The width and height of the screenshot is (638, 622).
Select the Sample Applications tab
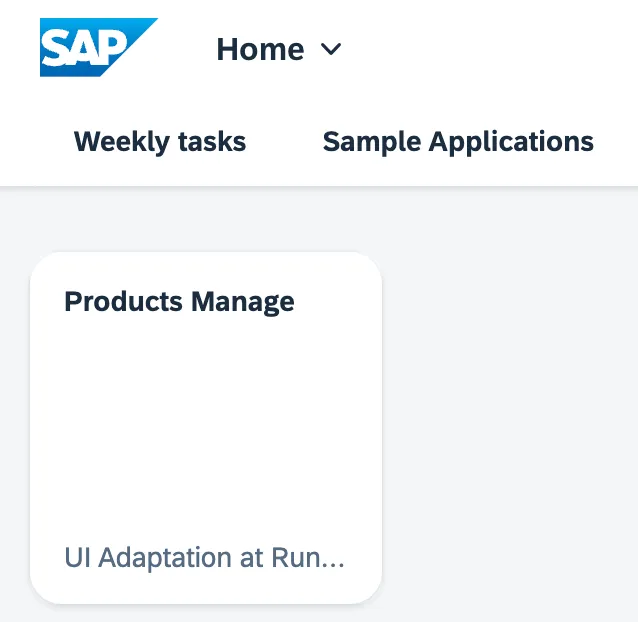tap(458, 142)
